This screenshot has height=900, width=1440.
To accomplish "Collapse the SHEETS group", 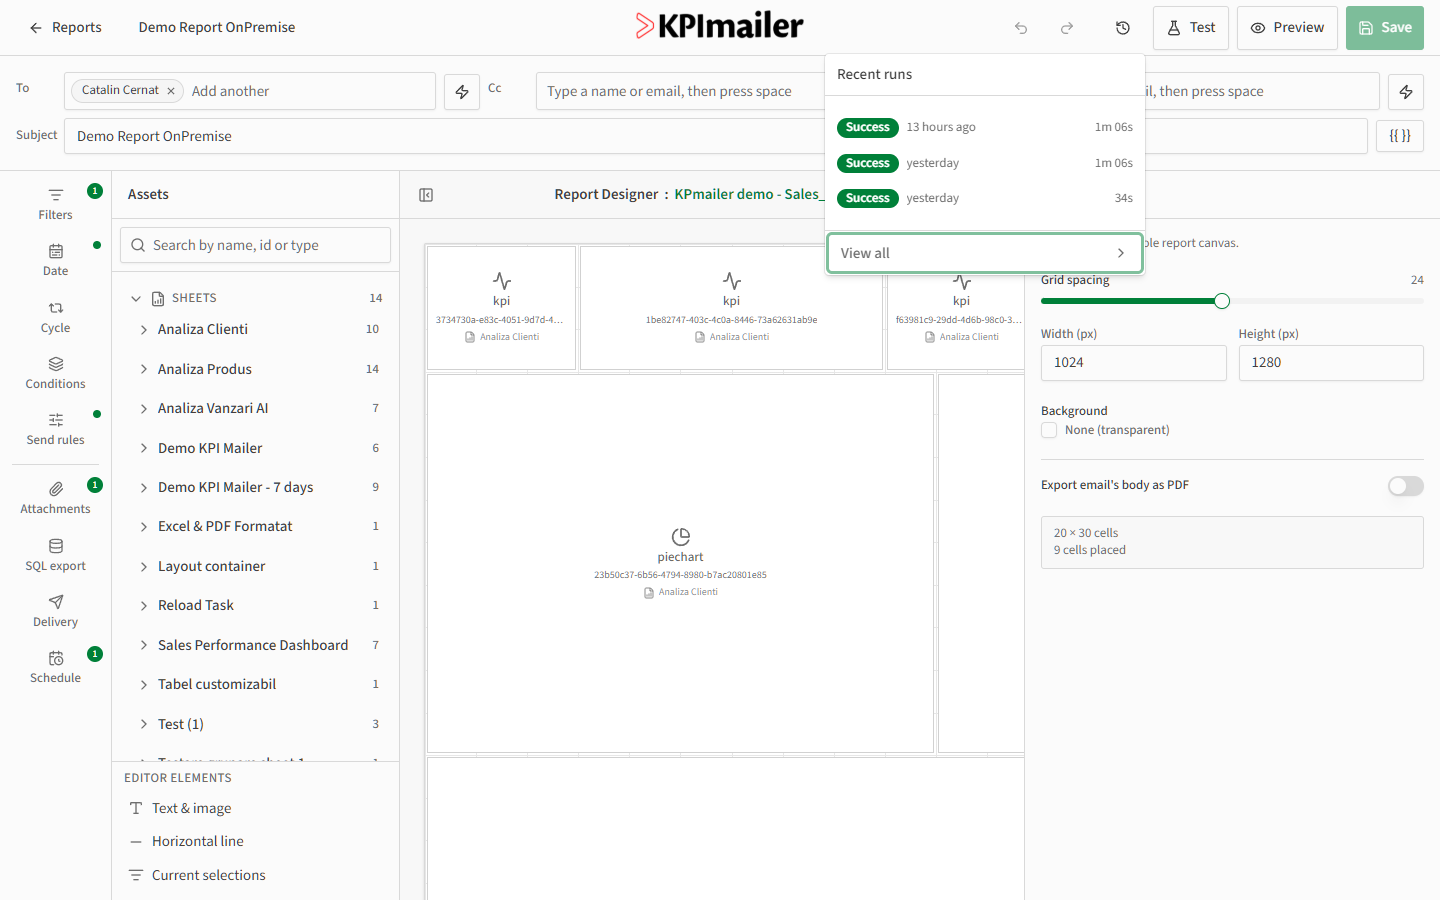I will pyautogui.click(x=136, y=298).
